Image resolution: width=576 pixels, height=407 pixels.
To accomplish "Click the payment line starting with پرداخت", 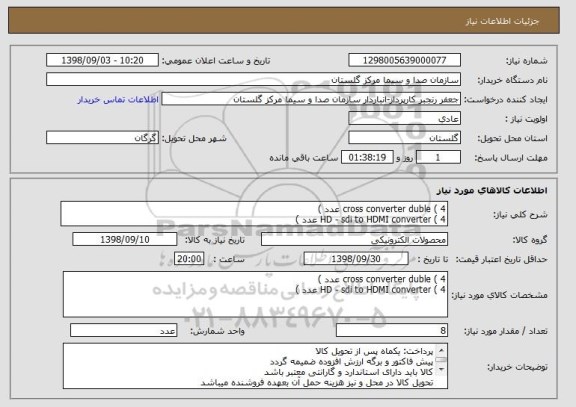I will click(374, 351).
